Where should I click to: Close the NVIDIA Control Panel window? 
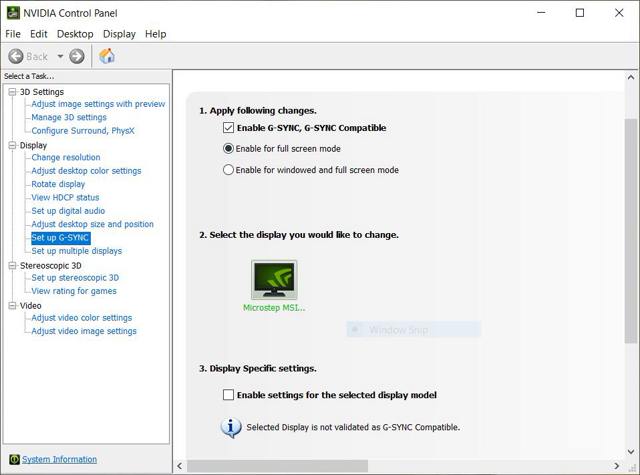click(x=619, y=13)
